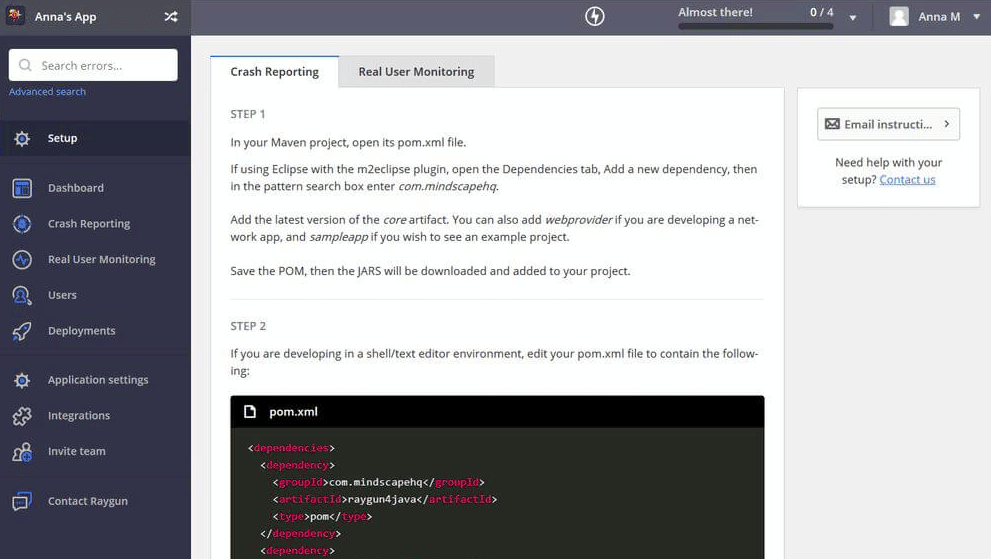Click the Anna M username text
Screen dimensions: 991x559
point(939,17)
